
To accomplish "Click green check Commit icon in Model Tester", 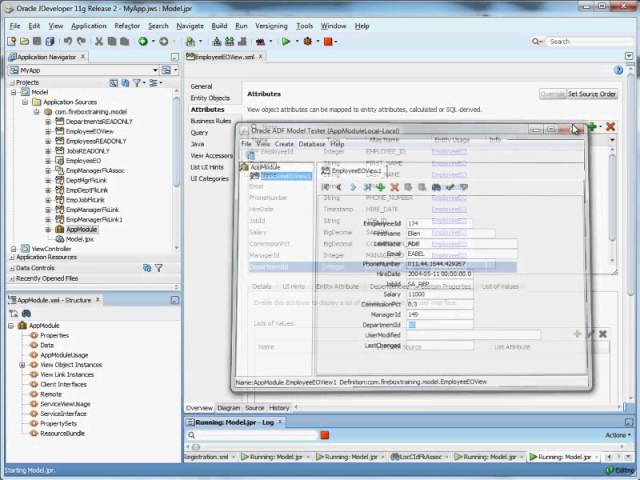I will (x=450, y=187).
